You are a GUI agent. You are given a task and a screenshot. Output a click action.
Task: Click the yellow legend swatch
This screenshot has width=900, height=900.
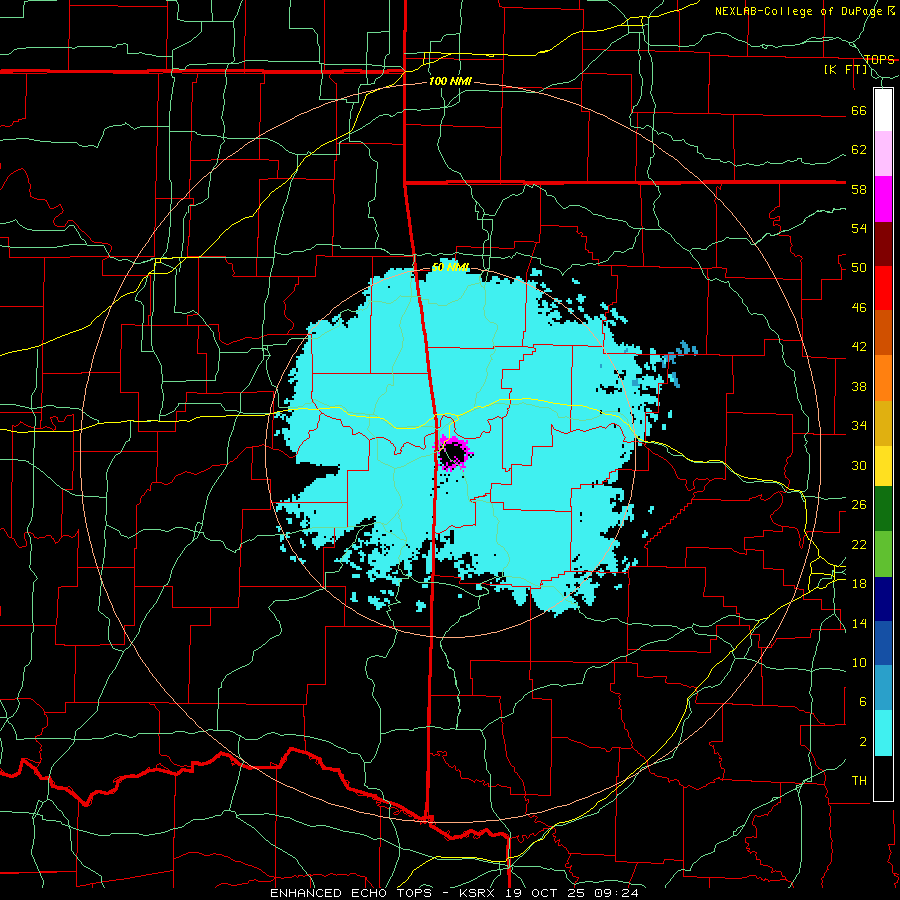[x=883, y=466]
